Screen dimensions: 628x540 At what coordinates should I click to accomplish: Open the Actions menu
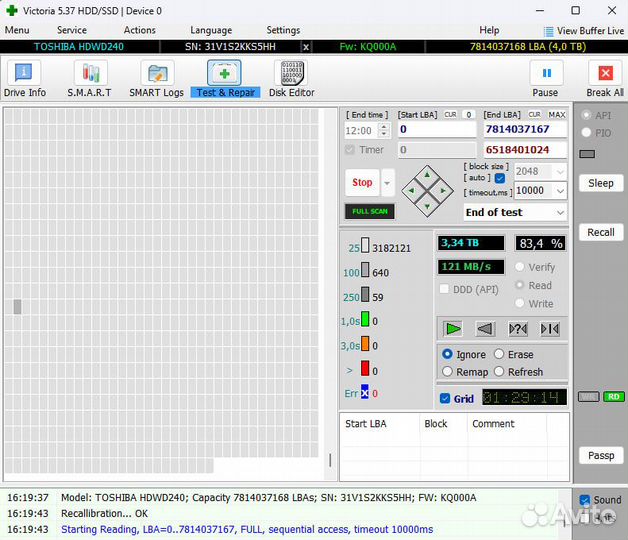(139, 30)
